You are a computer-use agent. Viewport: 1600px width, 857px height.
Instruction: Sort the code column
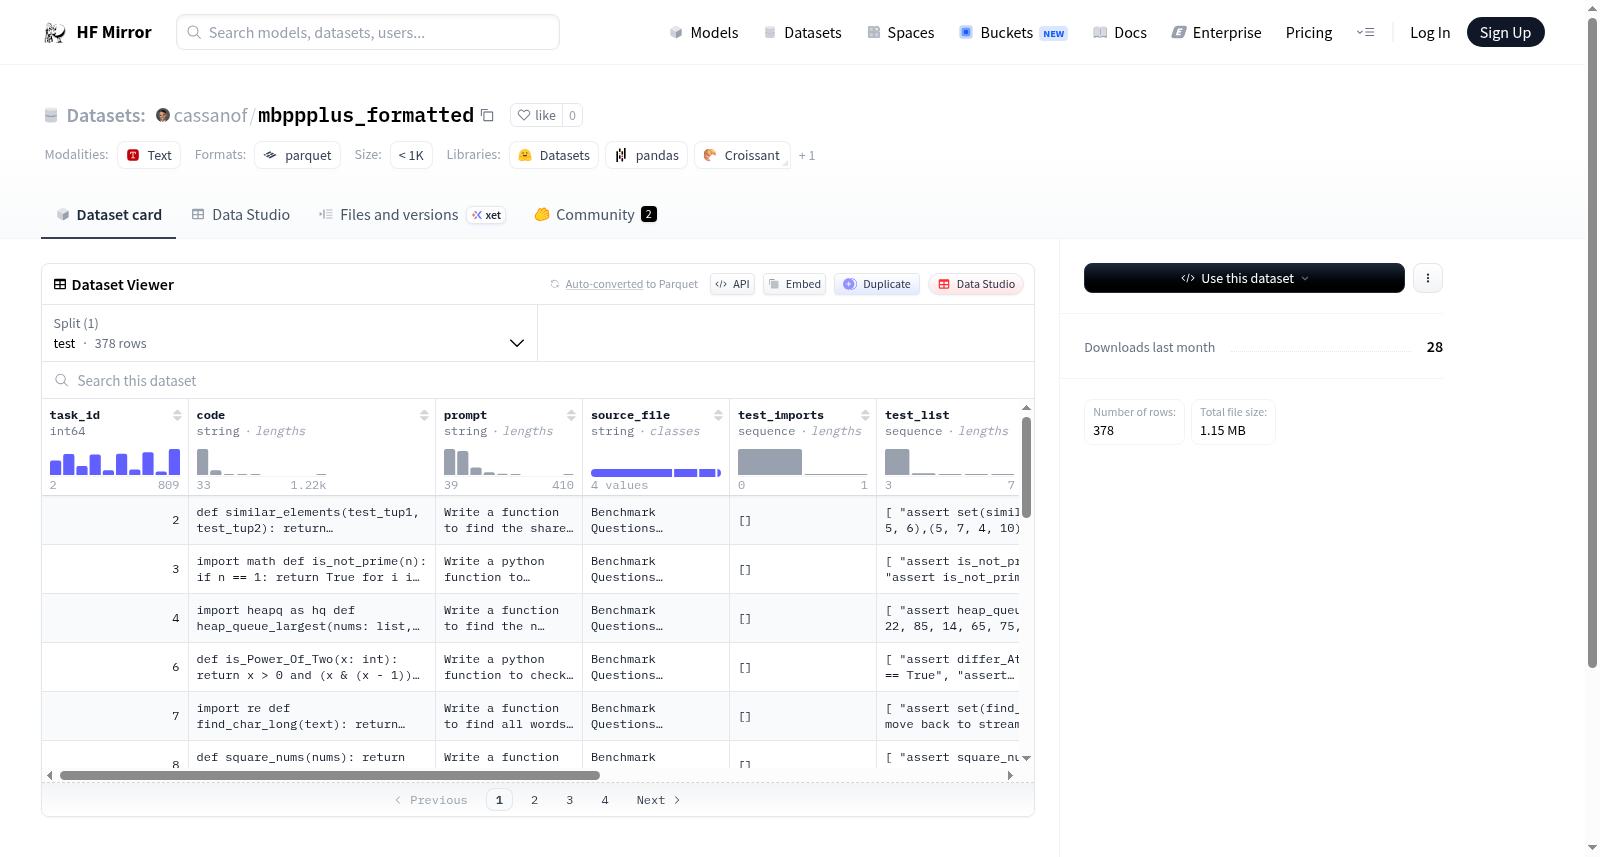424,415
